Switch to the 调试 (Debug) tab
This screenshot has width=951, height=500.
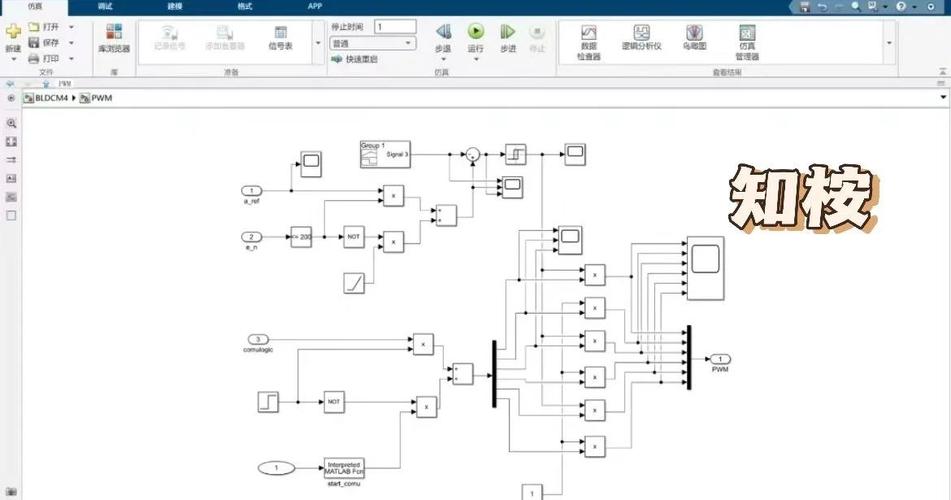105,6
